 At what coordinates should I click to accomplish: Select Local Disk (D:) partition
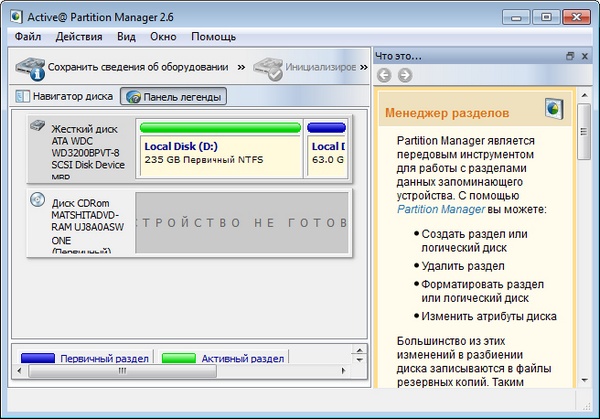point(221,156)
